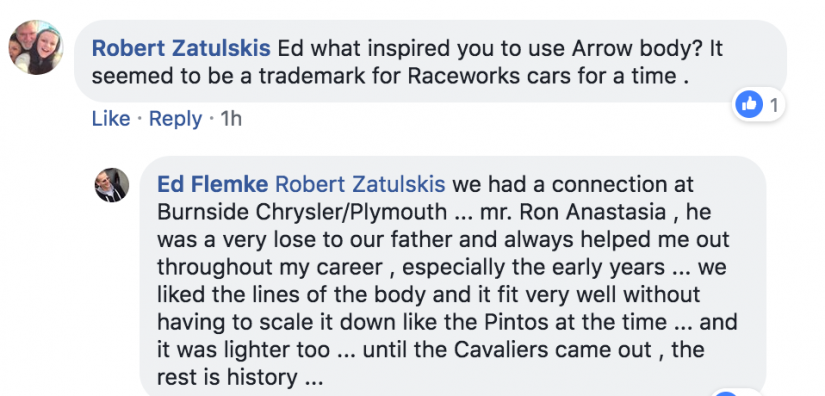Open Robert Zatulskis's profile picture
Viewport: 825px width, 396px height.
tap(36, 47)
